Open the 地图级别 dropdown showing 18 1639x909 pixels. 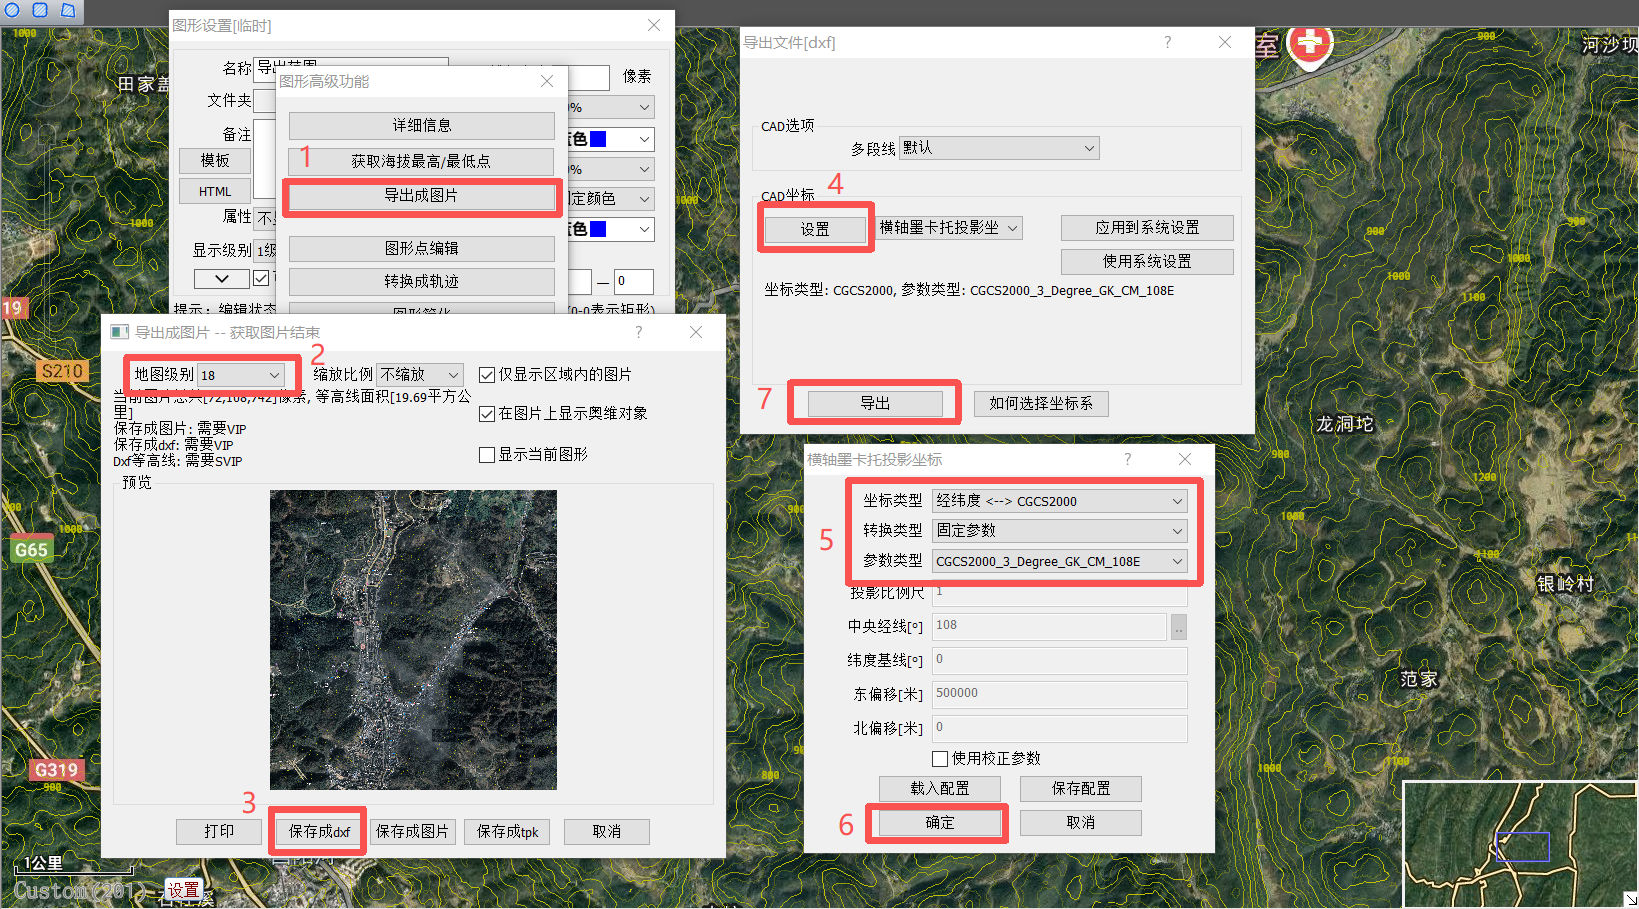241,375
